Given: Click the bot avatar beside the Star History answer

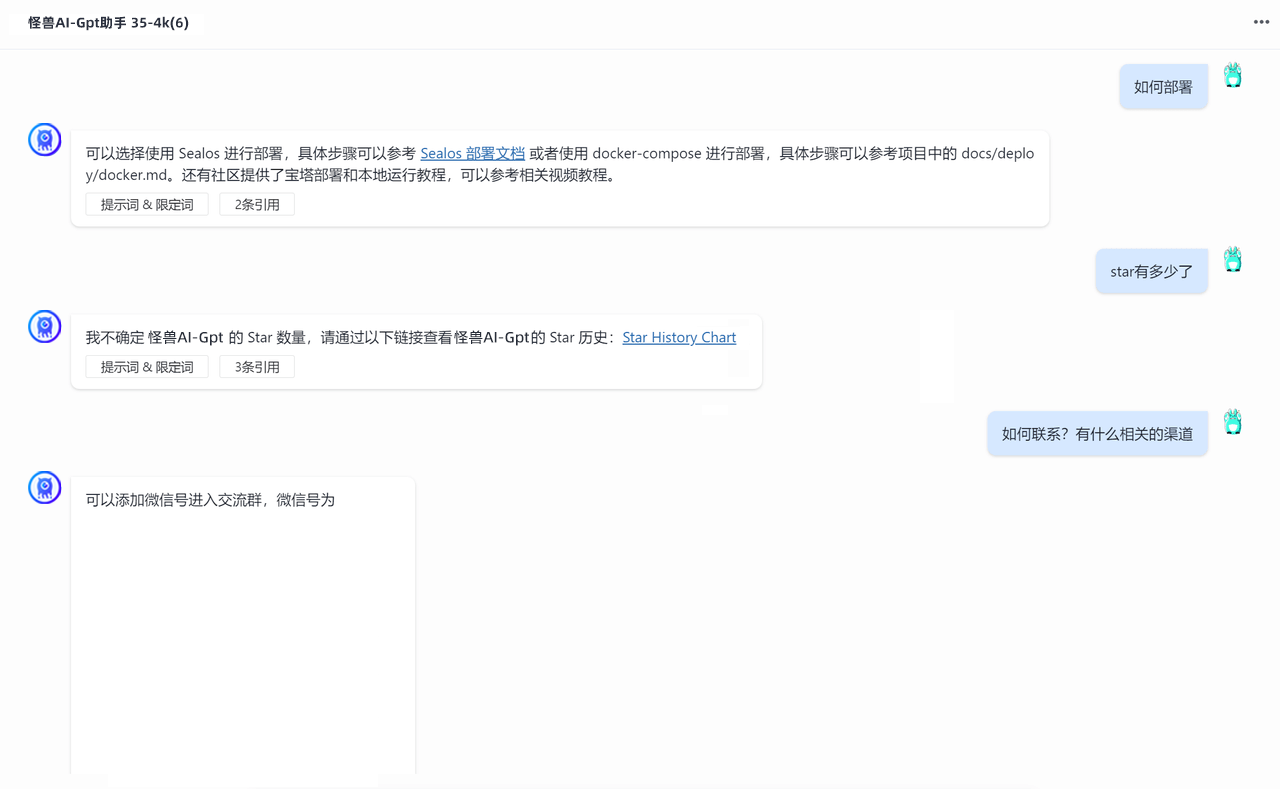Looking at the screenshot, I should click(45, 326).
